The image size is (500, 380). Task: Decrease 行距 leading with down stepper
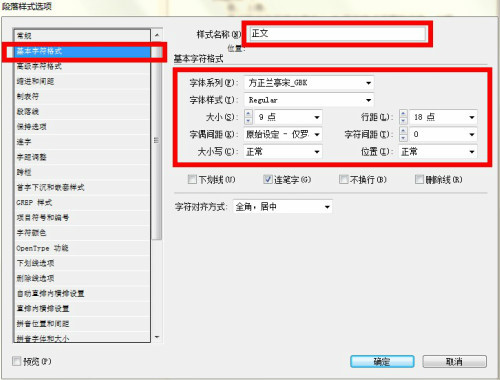403,120
